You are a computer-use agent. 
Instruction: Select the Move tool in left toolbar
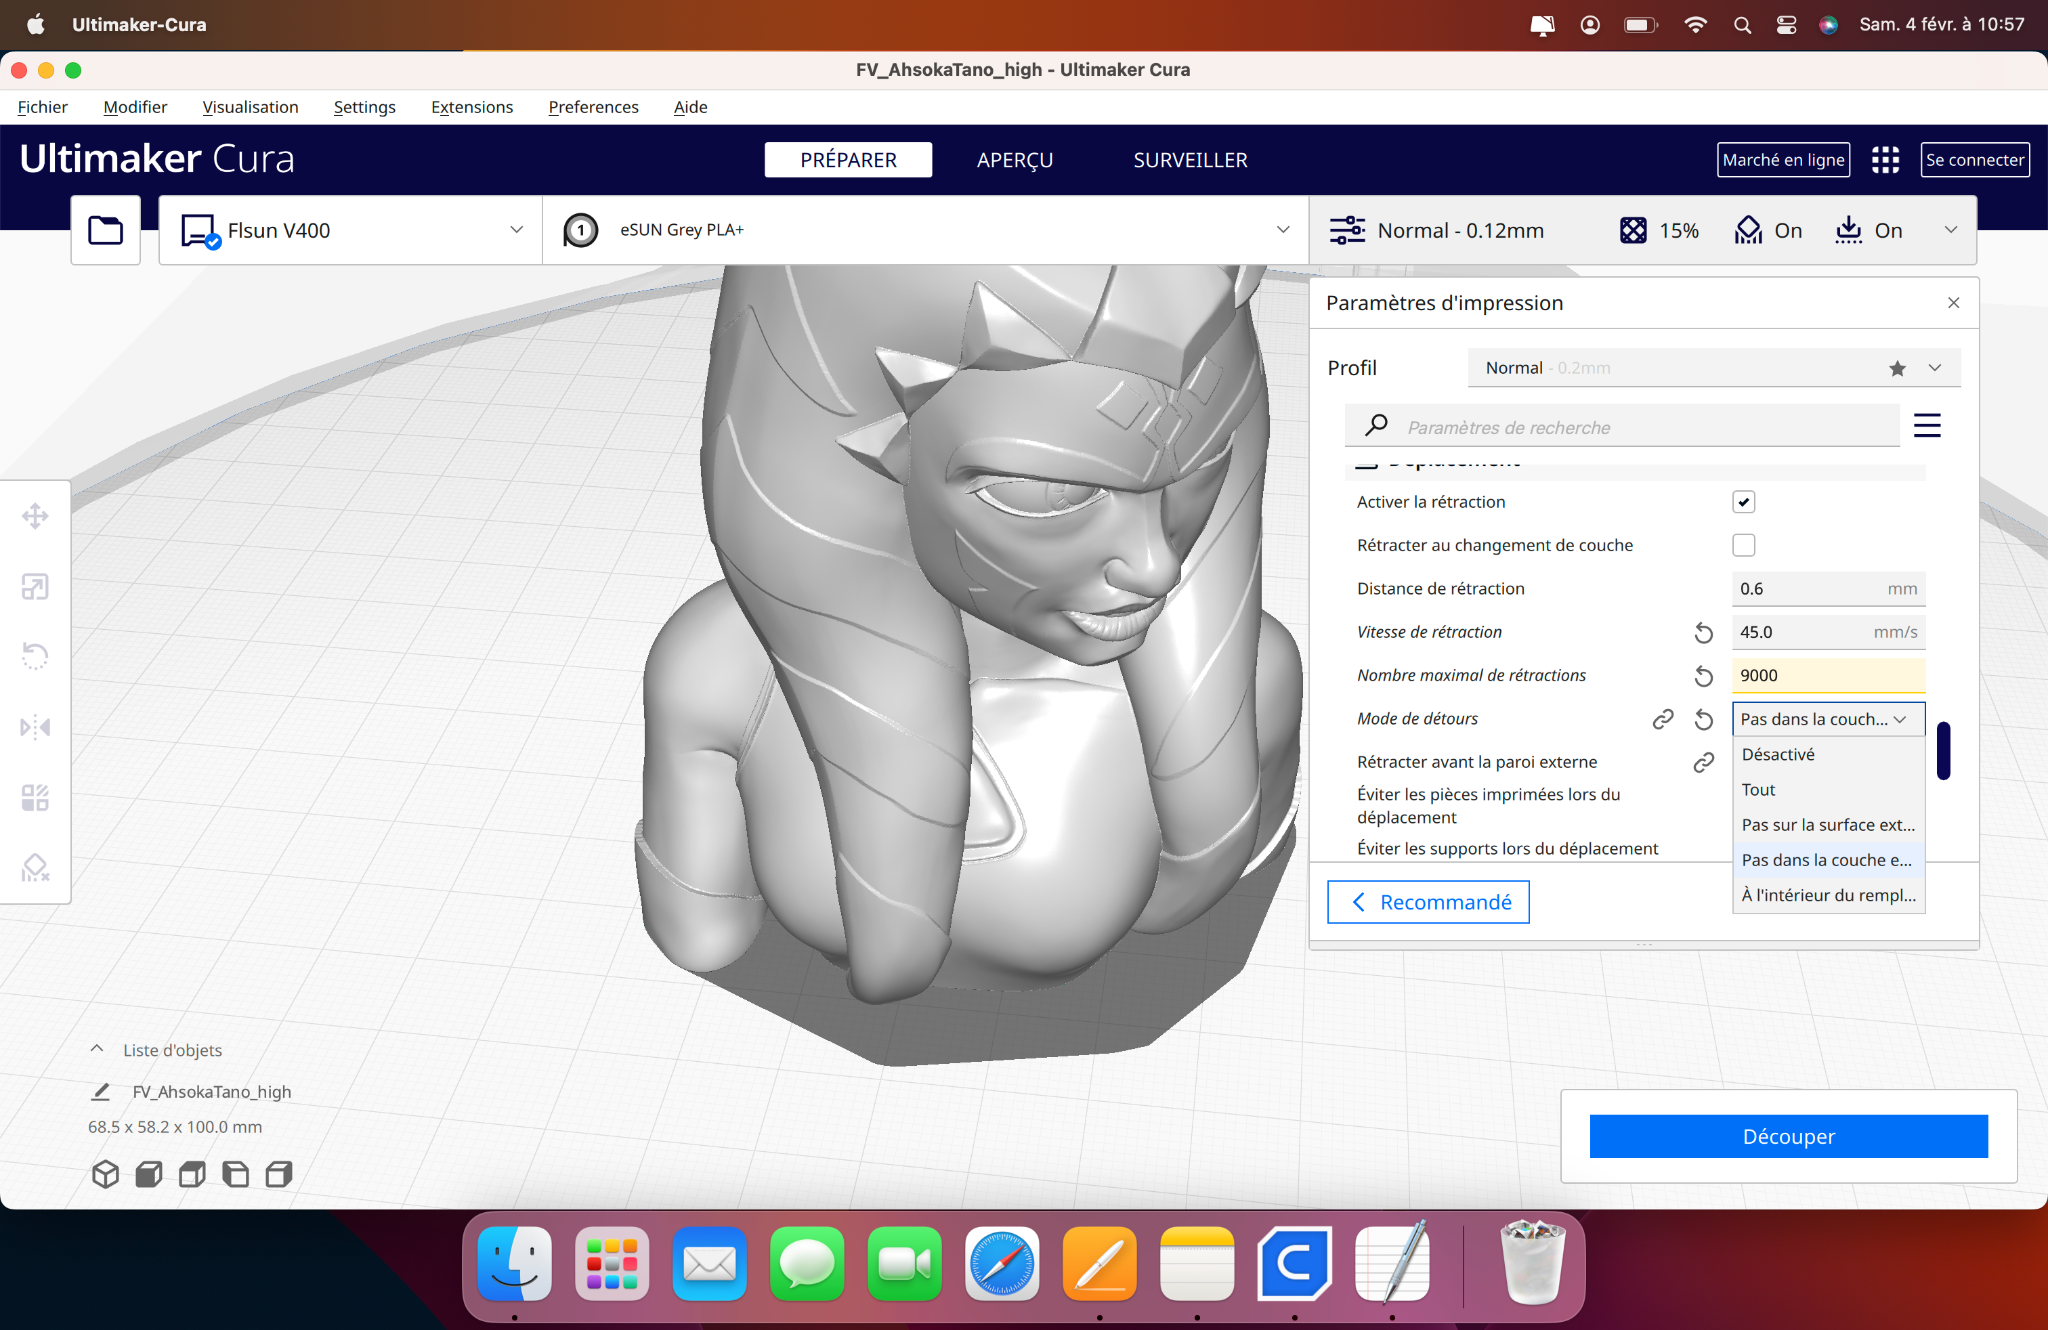(x=35, y=516)
